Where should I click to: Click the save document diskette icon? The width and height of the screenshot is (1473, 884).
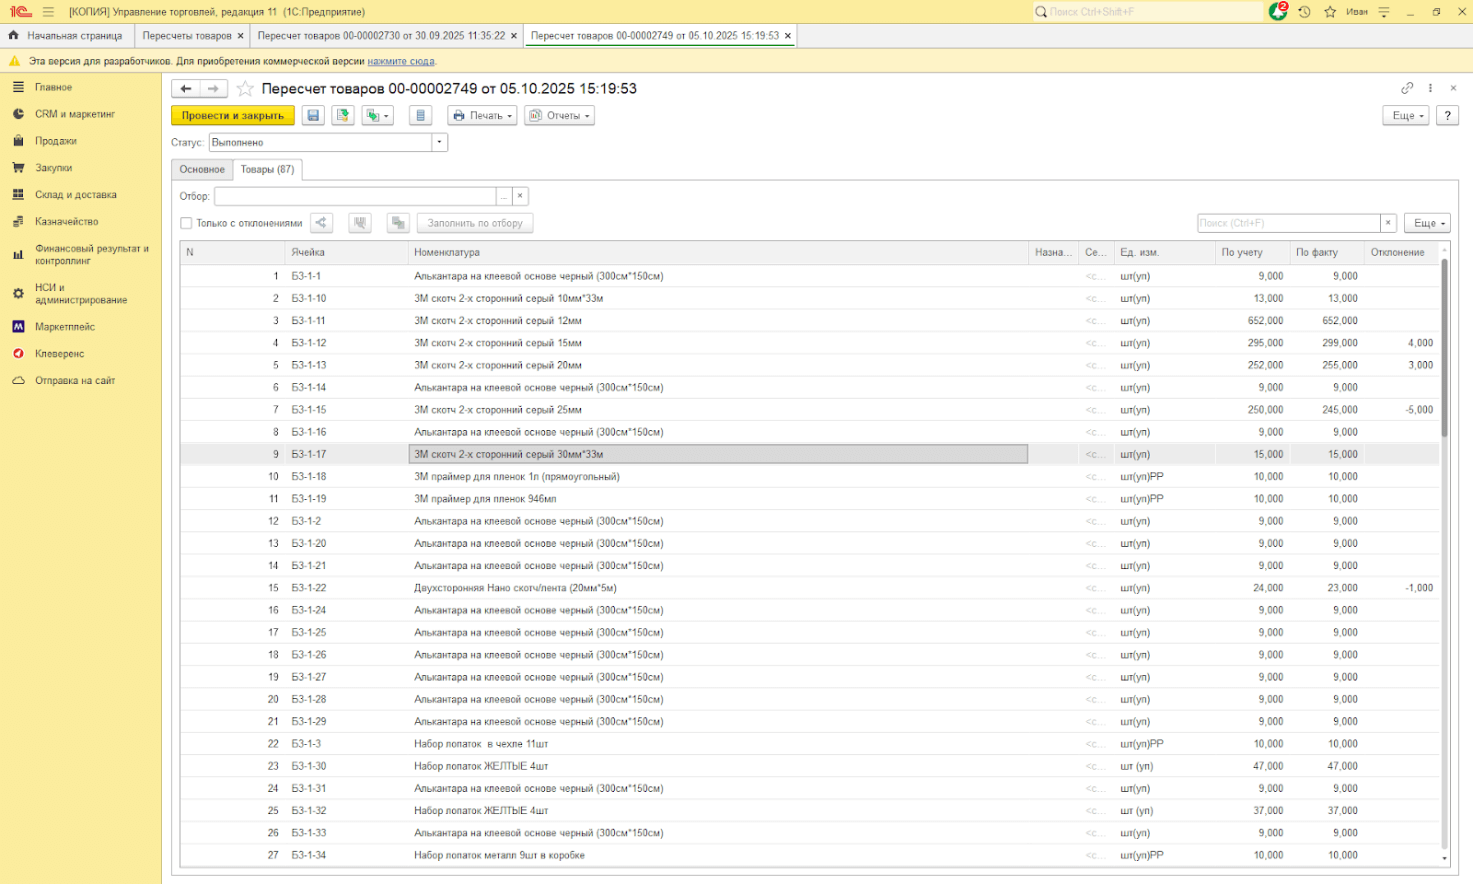[x=313, y=116]
